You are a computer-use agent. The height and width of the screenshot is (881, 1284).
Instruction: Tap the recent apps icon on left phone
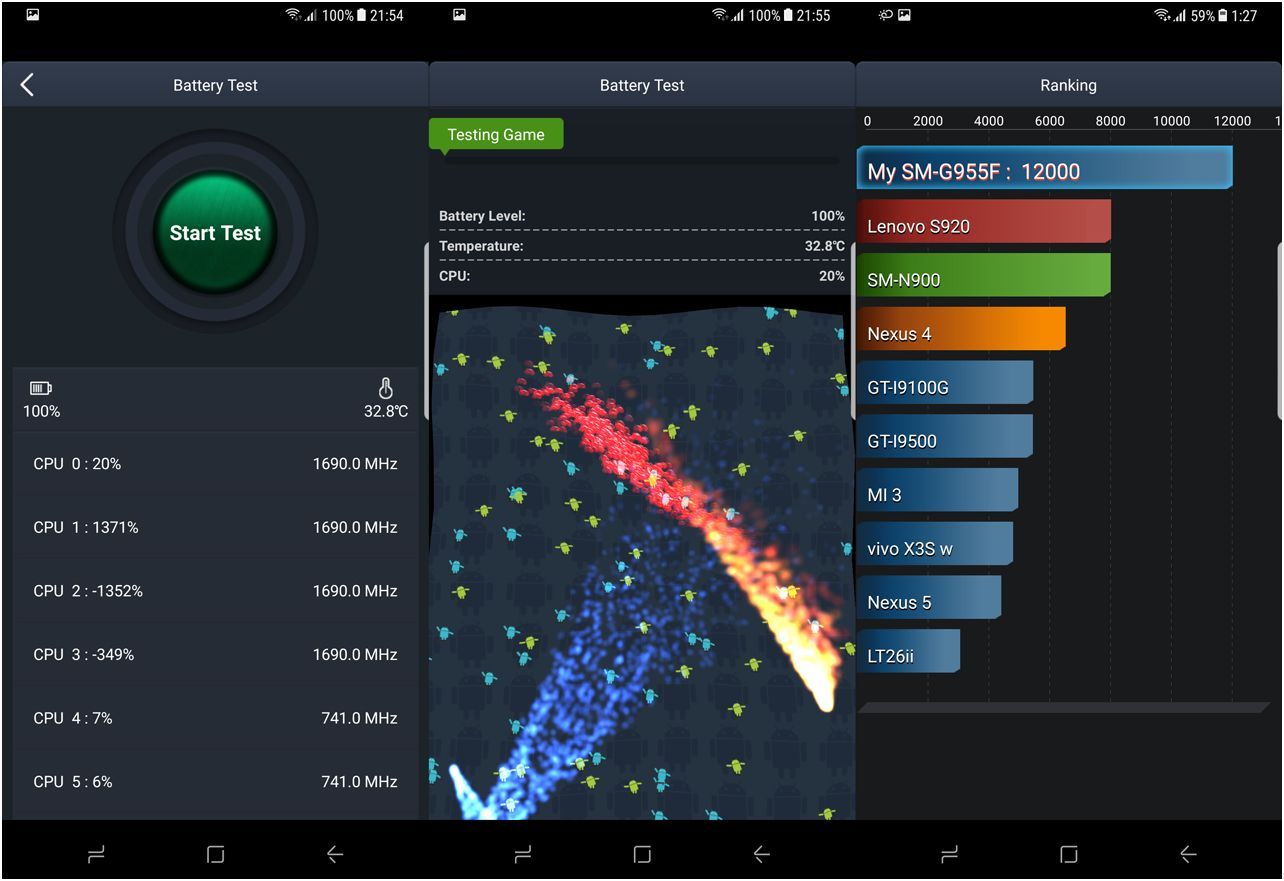click(x=96, y=853)
